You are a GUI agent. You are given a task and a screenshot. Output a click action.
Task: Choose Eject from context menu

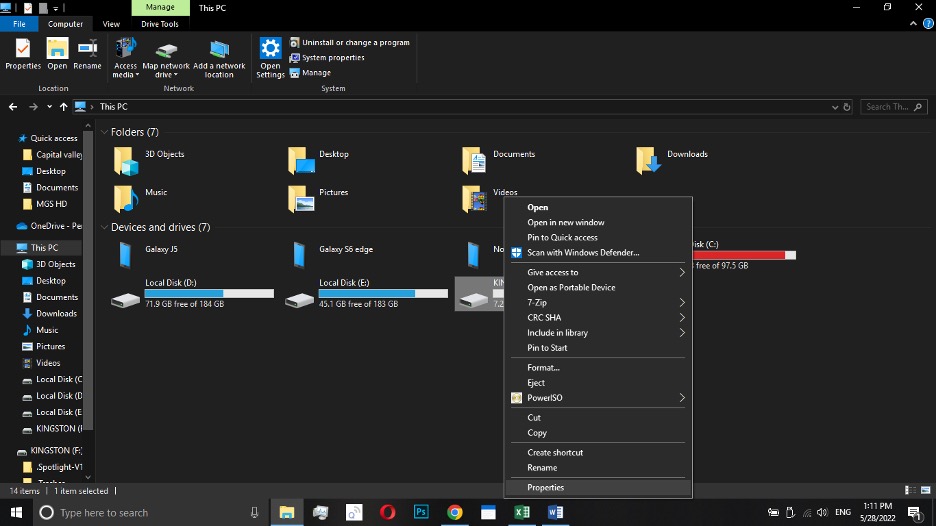pyautogui.click(x=598, y=383)
